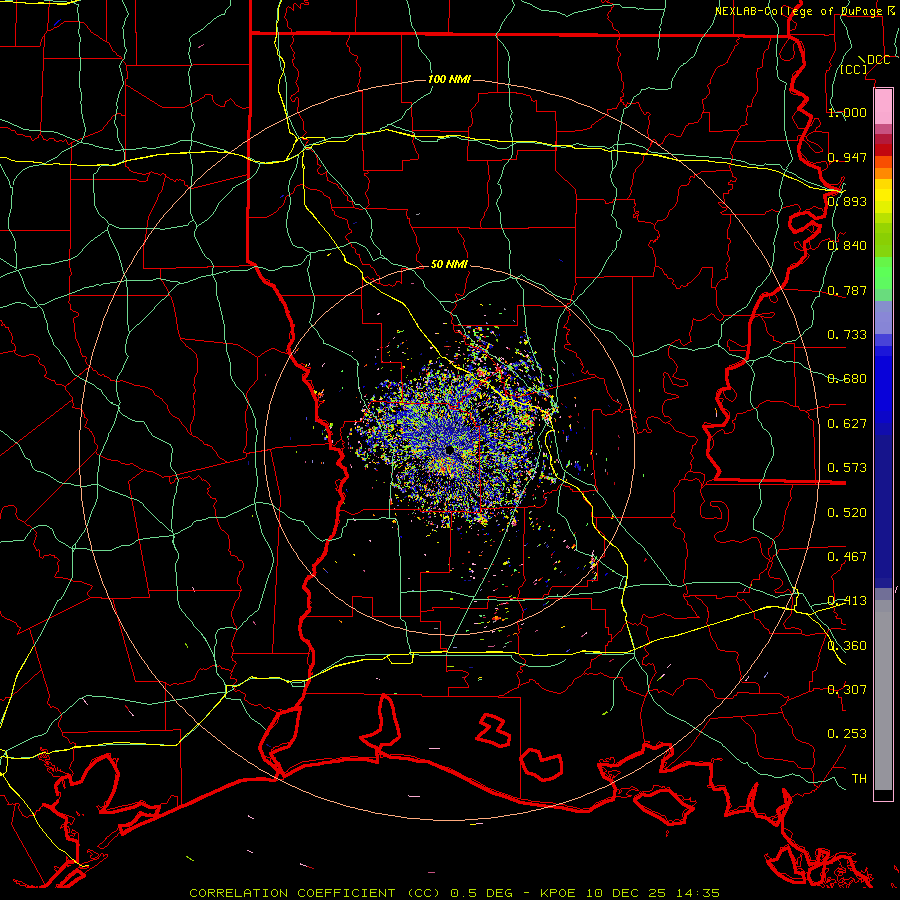The width and height of the screenshot is (900, 900).
Task: Click the [CC] label above the color scale
Action: pos(854,69)
